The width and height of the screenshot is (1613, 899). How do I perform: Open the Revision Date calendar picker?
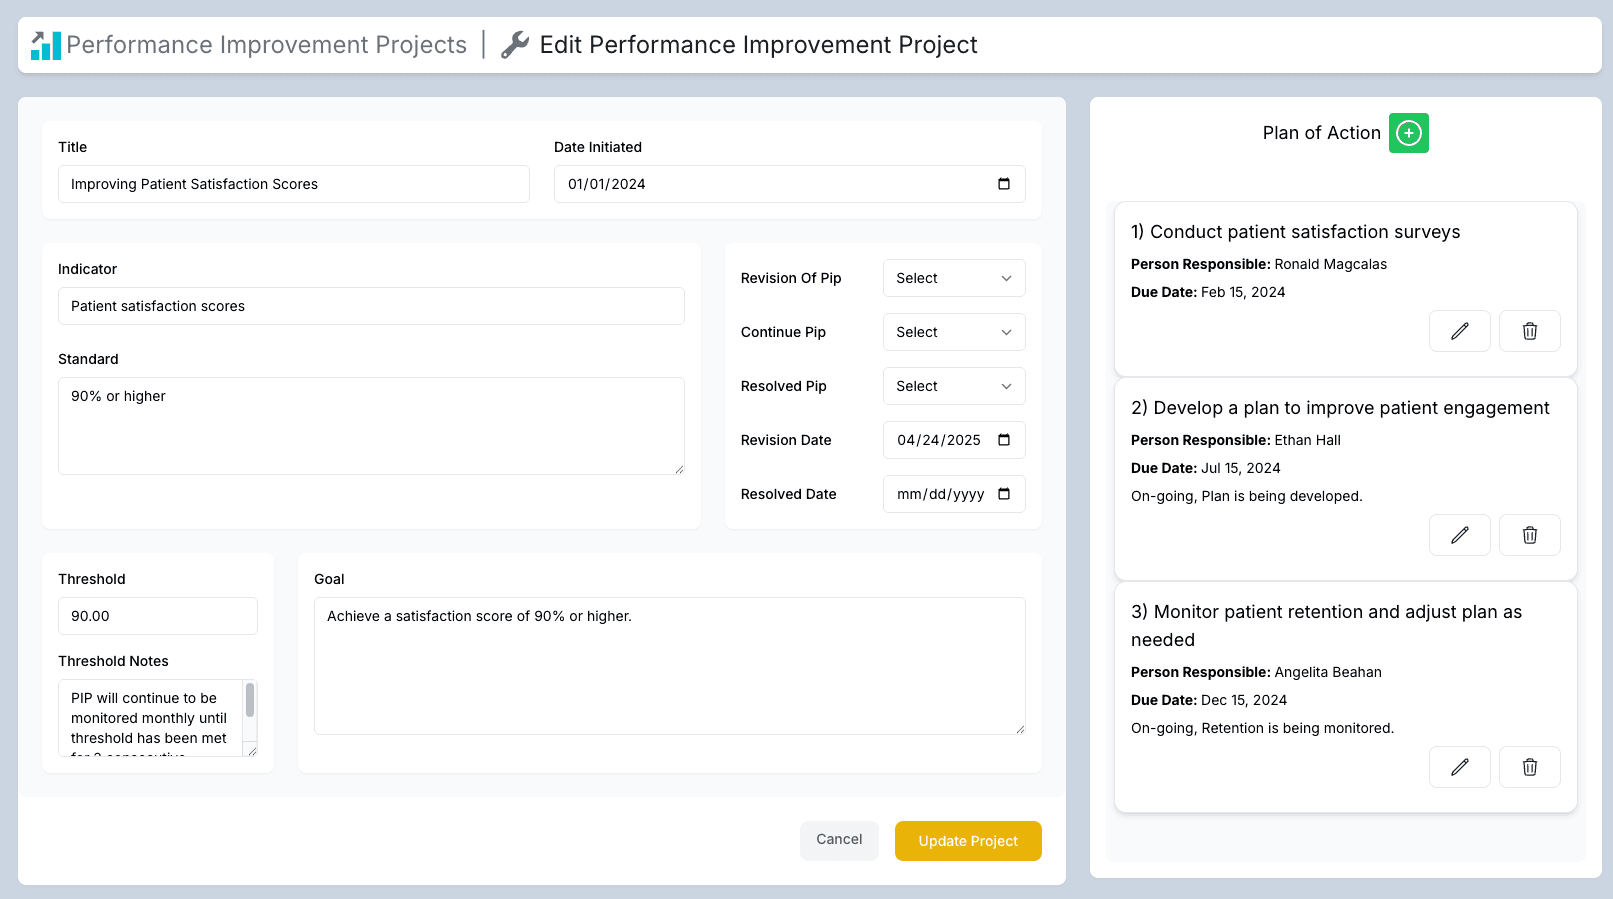(1004, 440)
